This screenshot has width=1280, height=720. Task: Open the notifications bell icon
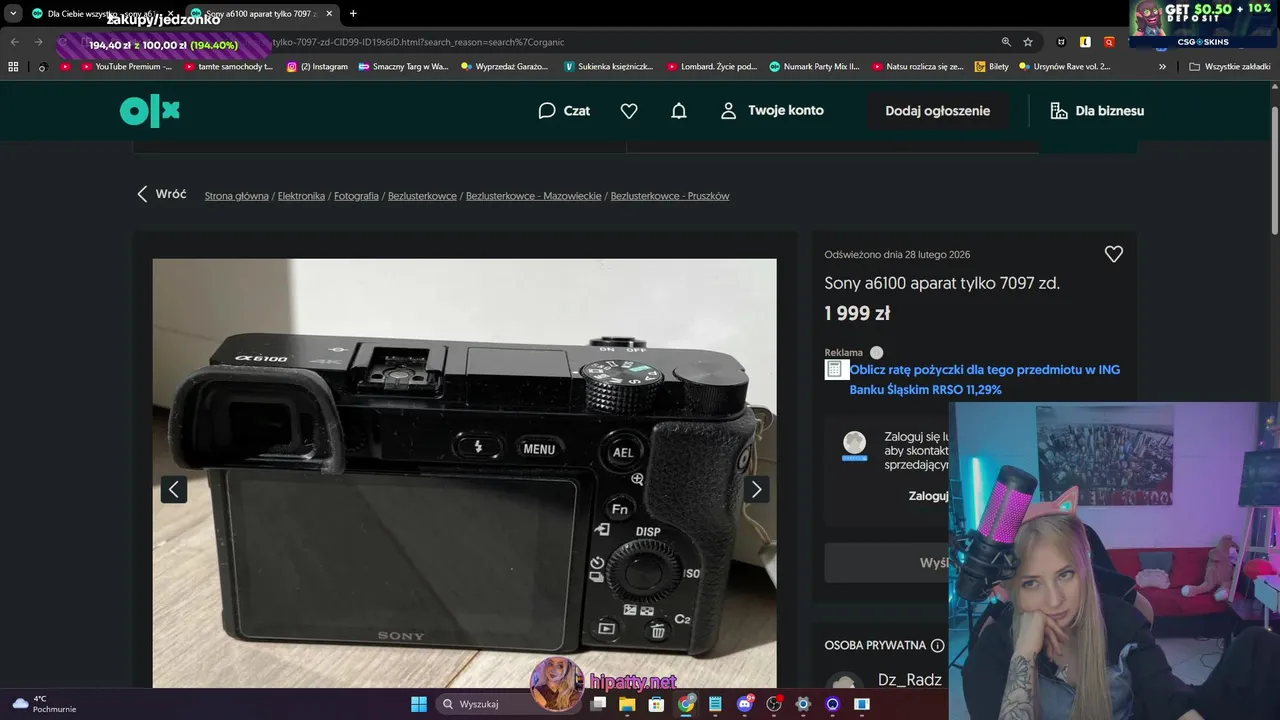coord(679,111)
